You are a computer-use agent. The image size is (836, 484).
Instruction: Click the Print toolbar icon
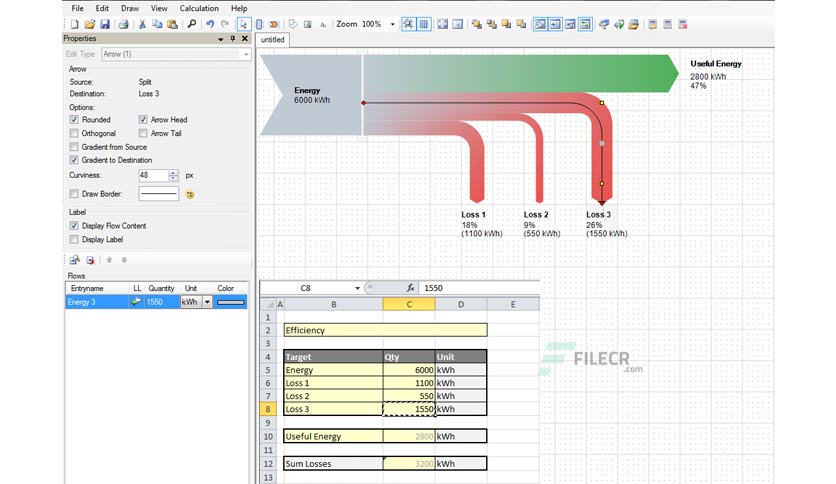(123, 25)
